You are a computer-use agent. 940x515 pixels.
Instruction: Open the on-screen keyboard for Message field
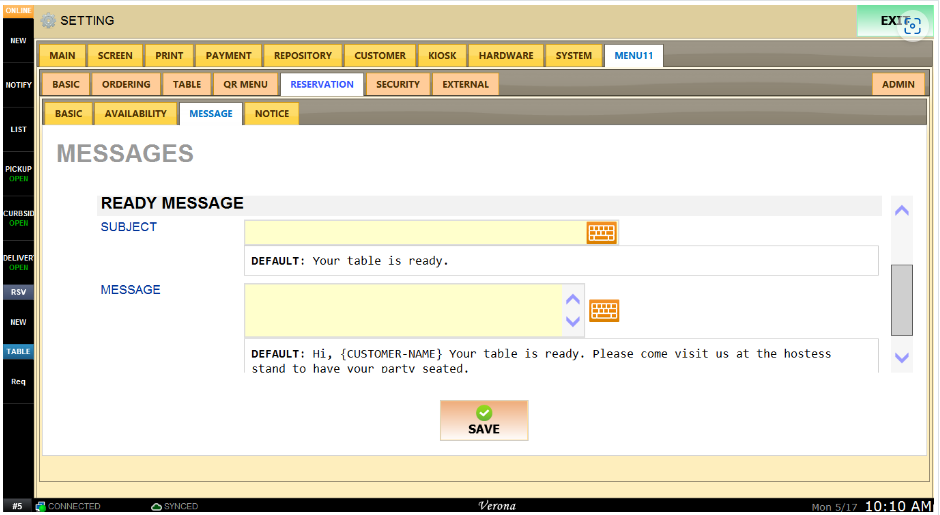click(x=604, y=310)
